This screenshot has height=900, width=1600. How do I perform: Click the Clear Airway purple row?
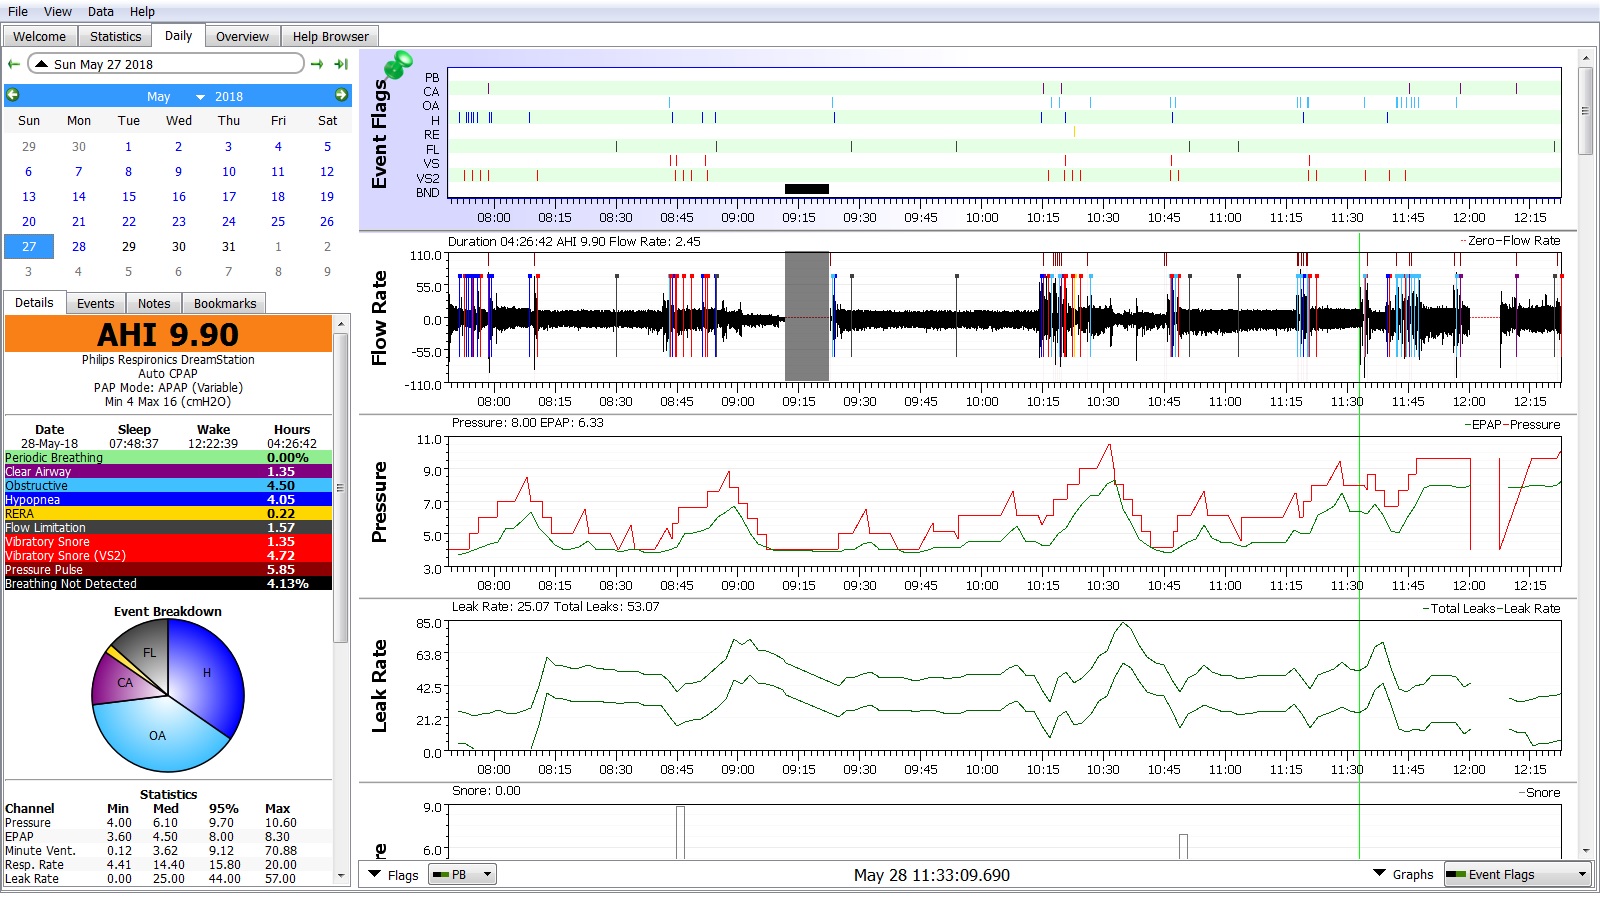point(168,471)
